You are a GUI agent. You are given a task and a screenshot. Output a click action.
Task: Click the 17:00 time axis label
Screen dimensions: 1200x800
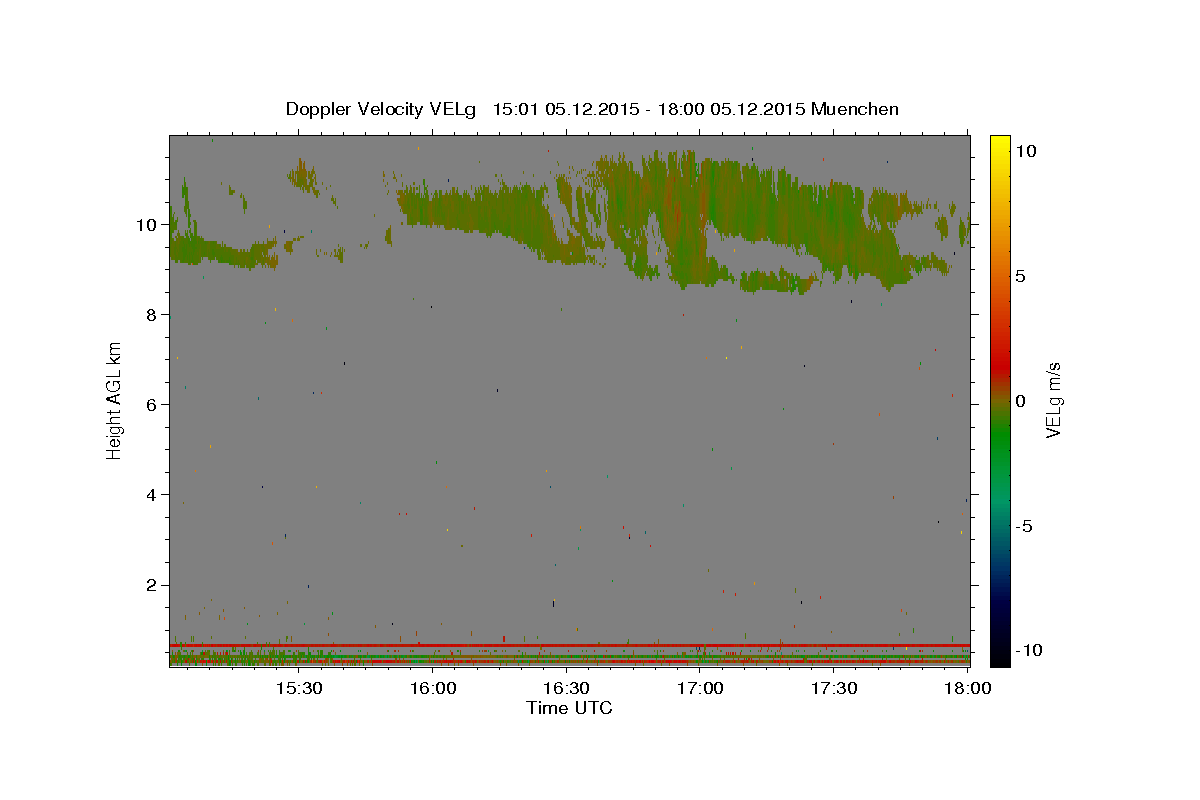(701, 688)
